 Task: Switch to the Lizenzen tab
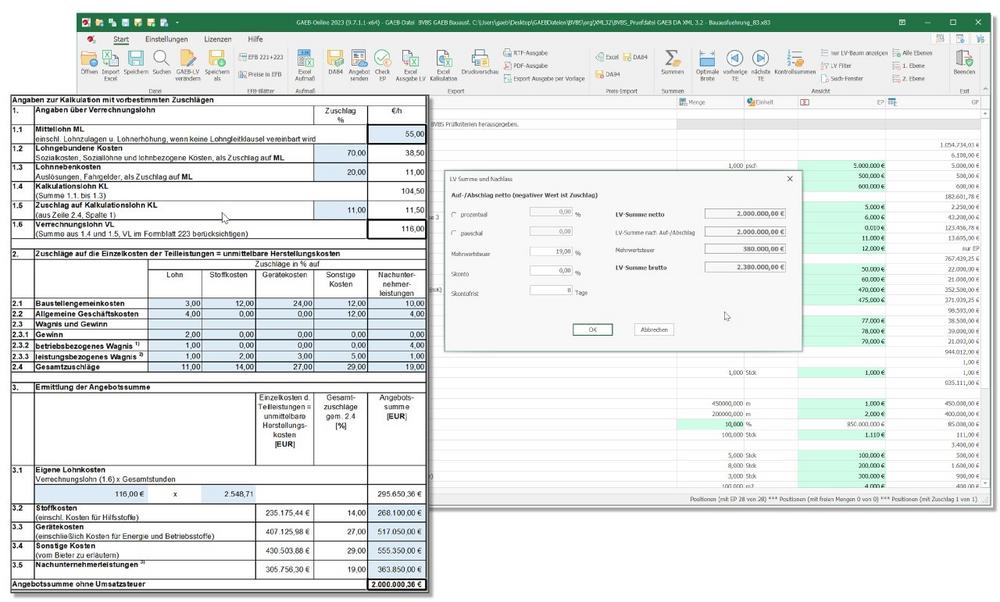pyautogui.click(x=217, y=39)
